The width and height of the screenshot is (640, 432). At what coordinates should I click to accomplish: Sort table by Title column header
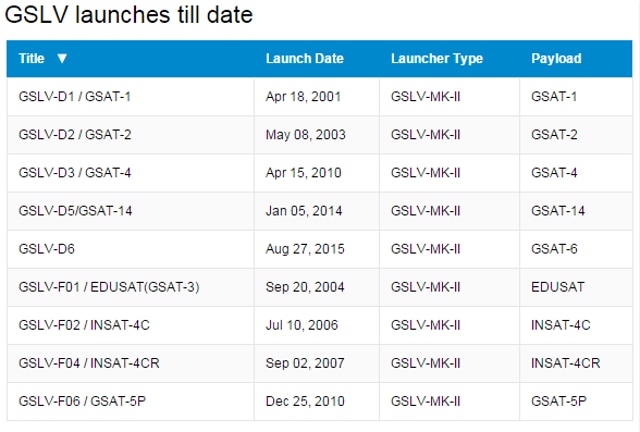pyautogui.click(x=31, y=58)
